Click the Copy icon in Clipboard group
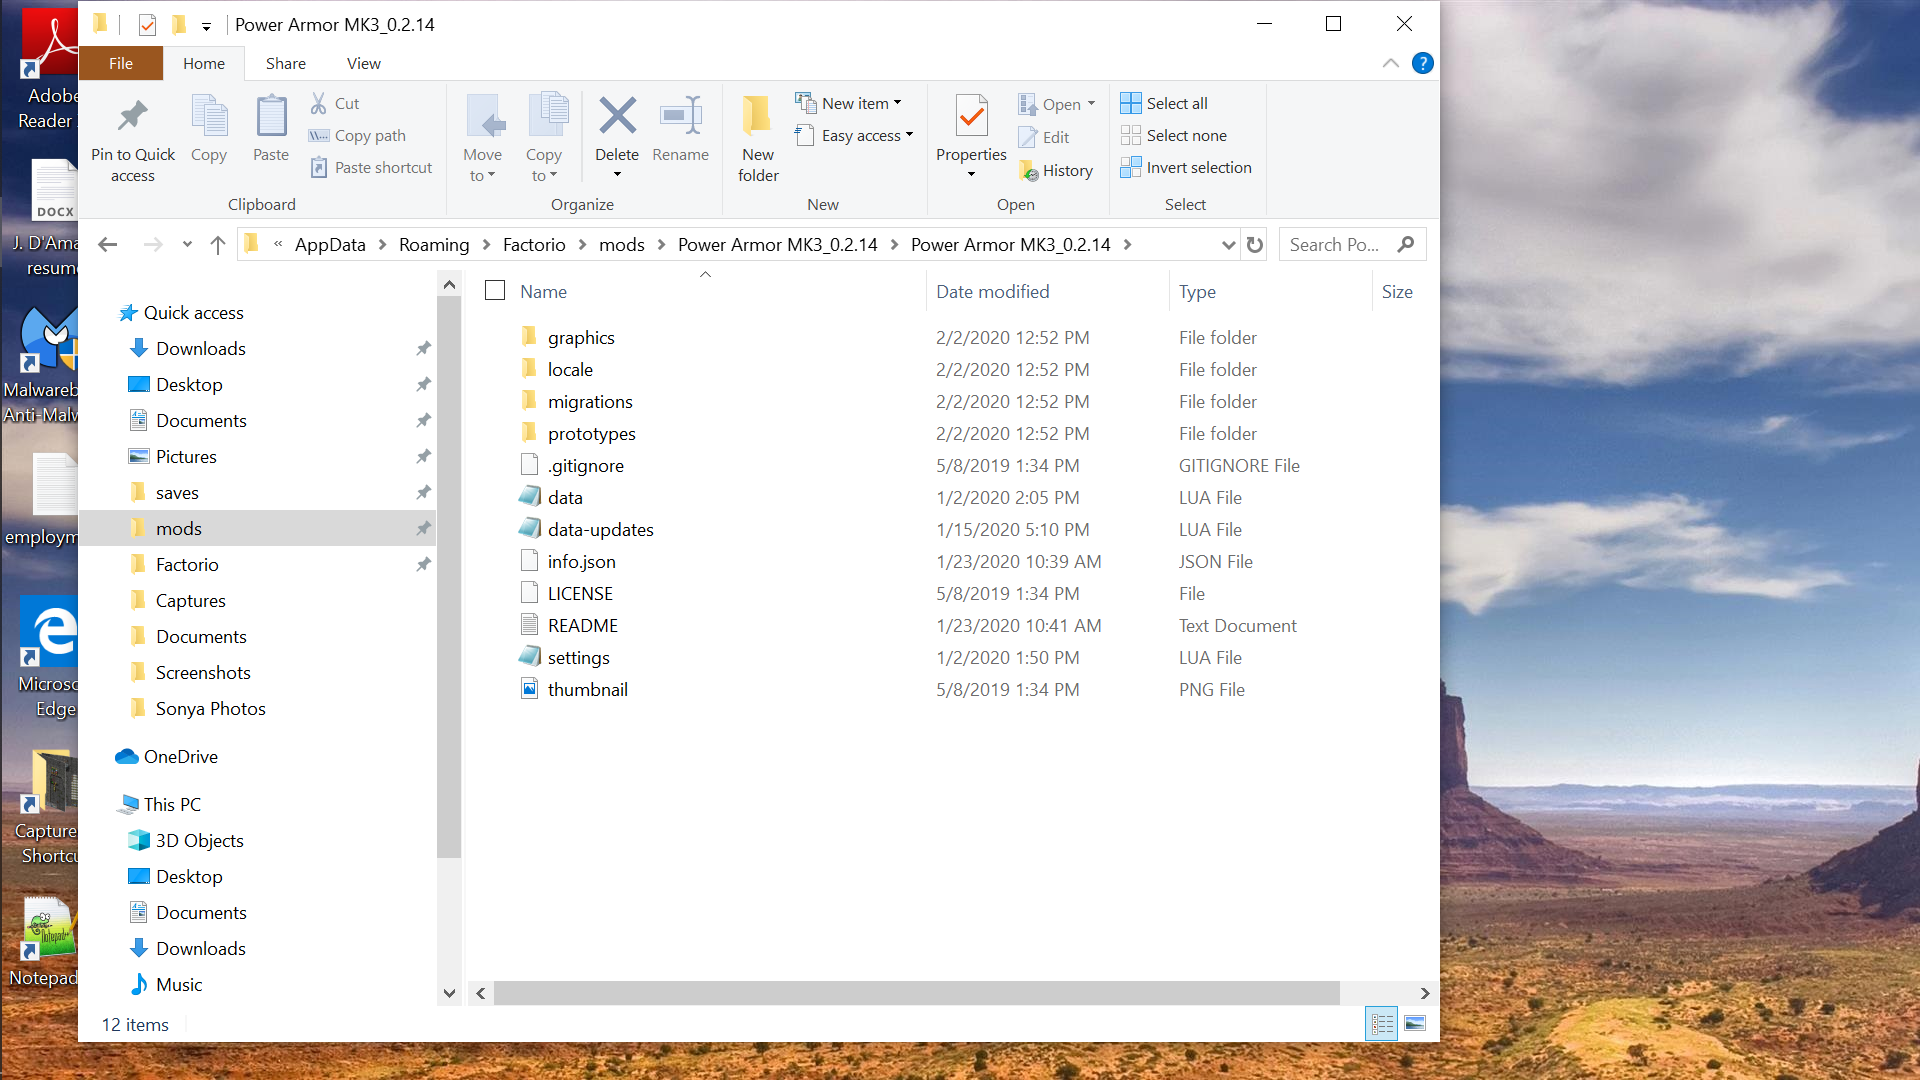This screenshot has height=1080, width=1920. click(209, 117)
